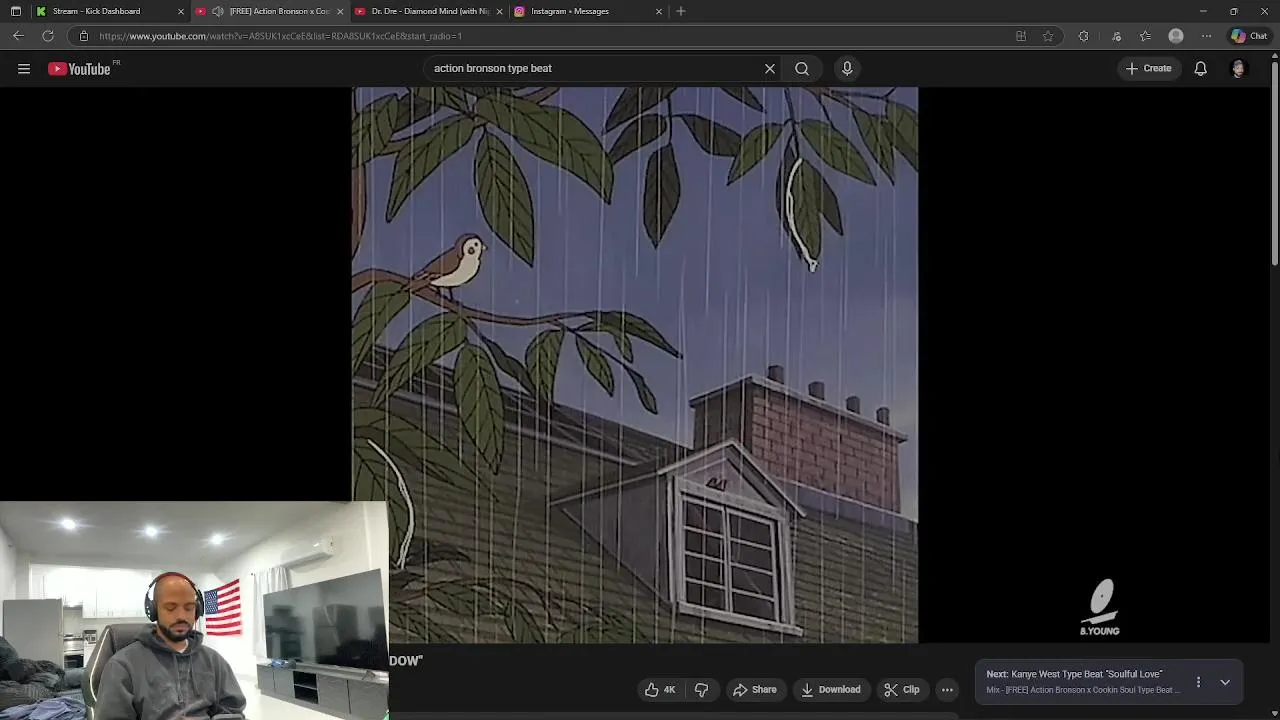Click the page vertical scrollbar thumb
The image size is (1280, 720).
1274,163
